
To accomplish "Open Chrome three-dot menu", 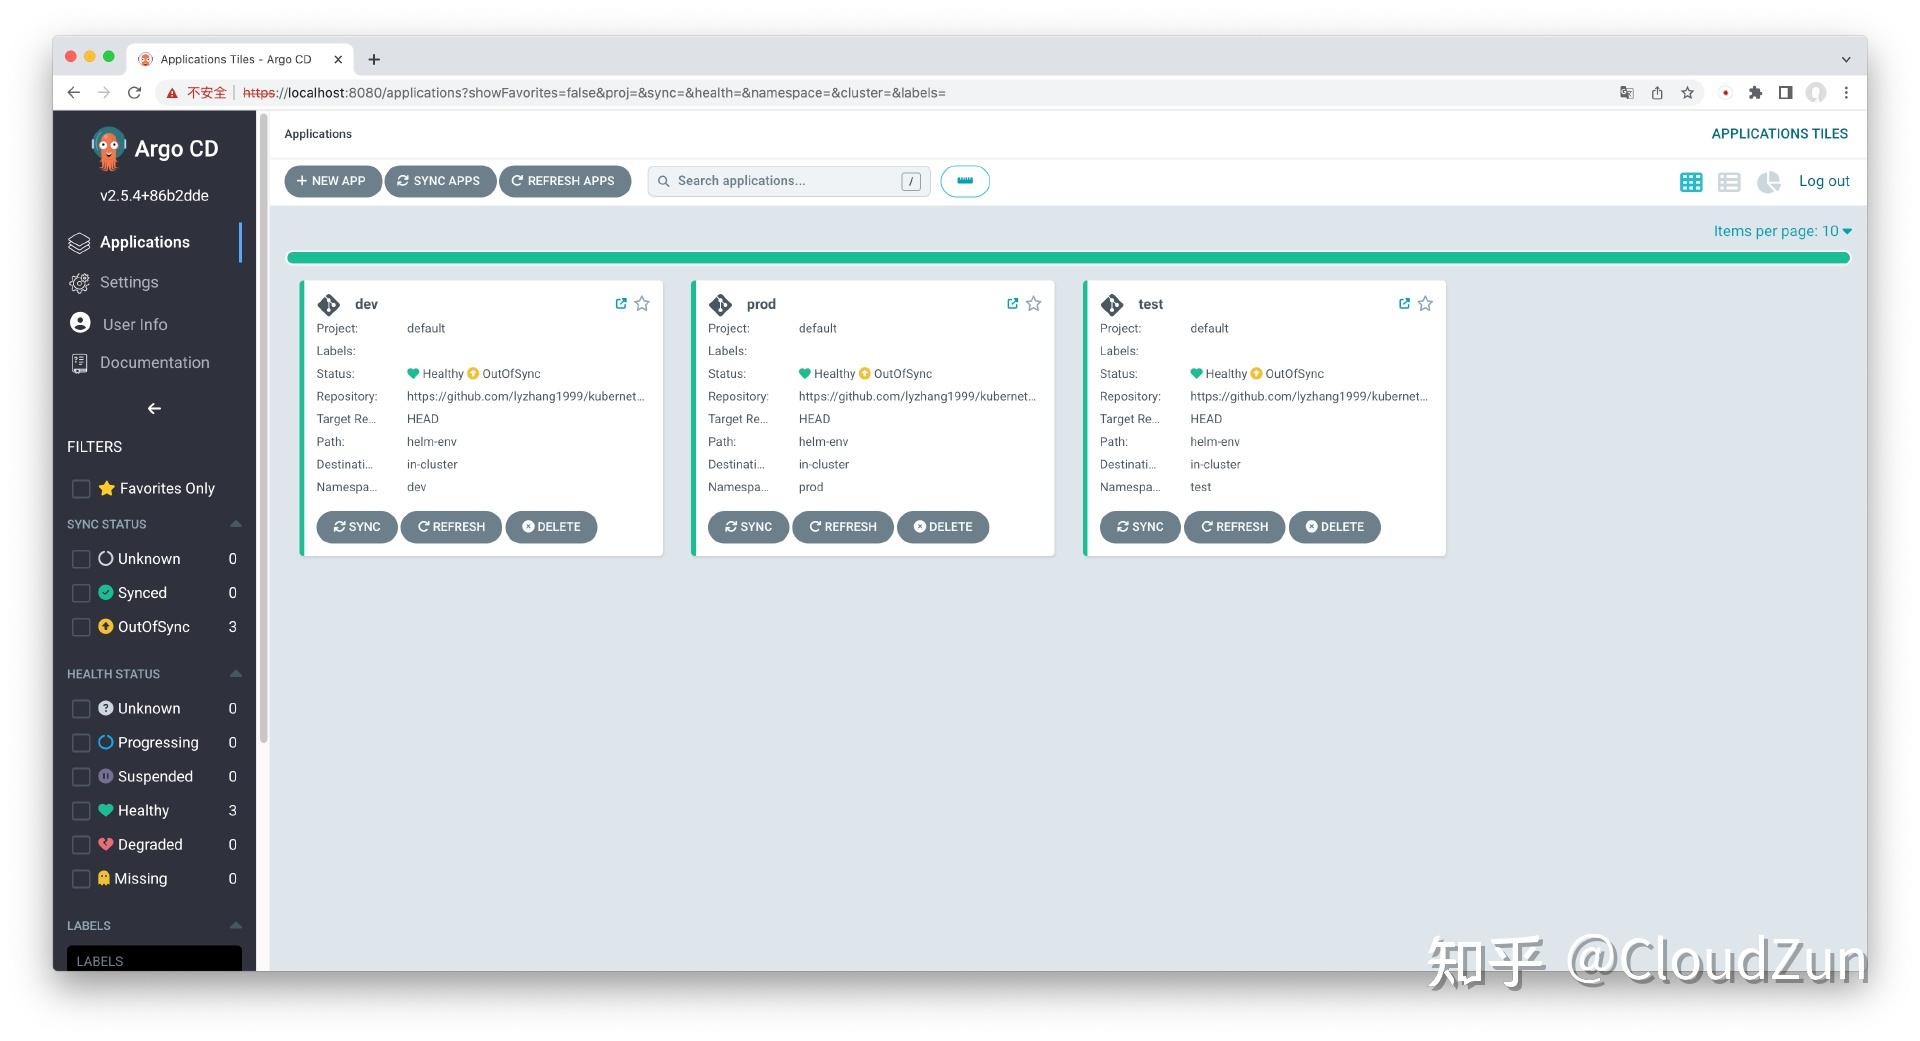I will point(1846,92).
